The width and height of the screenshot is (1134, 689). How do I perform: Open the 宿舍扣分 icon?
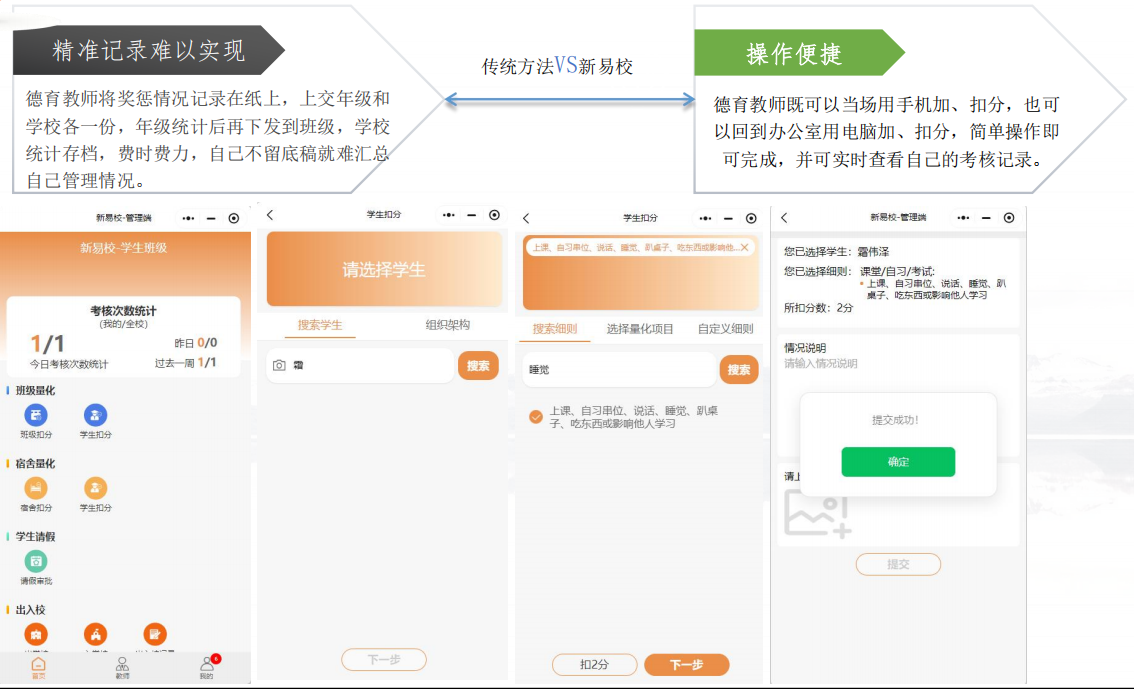point(36,488)
